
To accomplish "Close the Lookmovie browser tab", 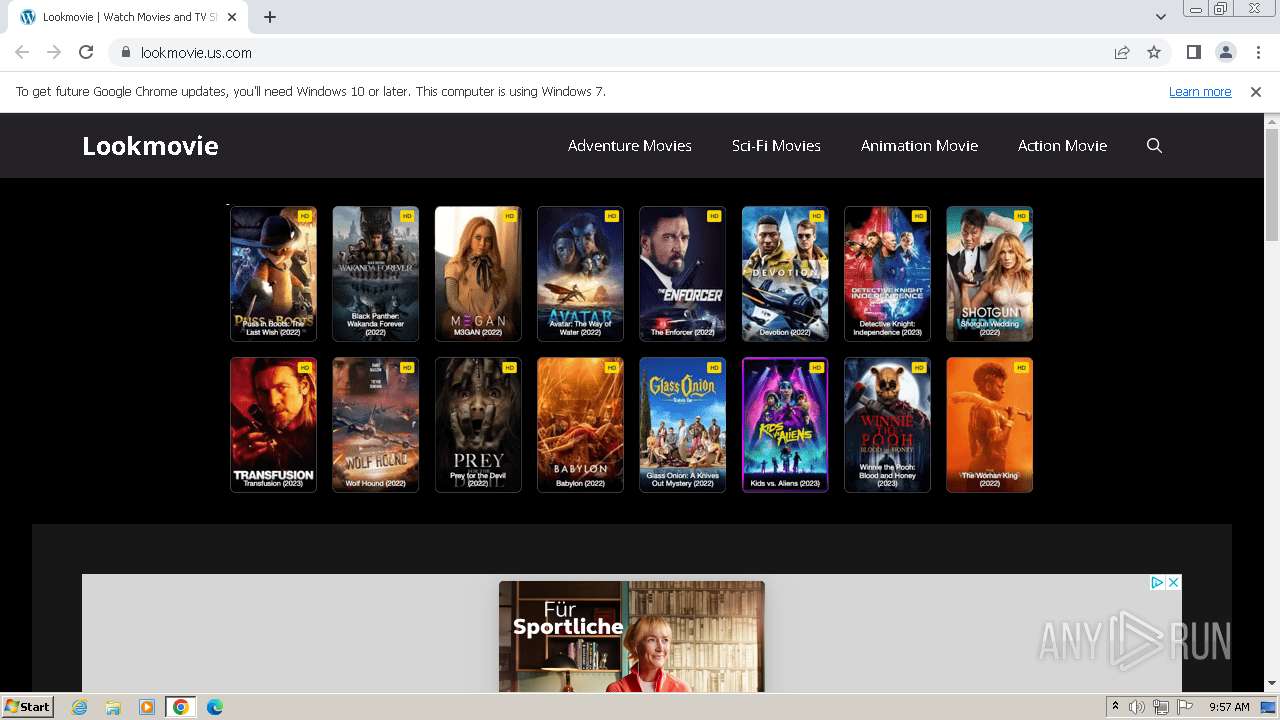I will click(232, 17).
